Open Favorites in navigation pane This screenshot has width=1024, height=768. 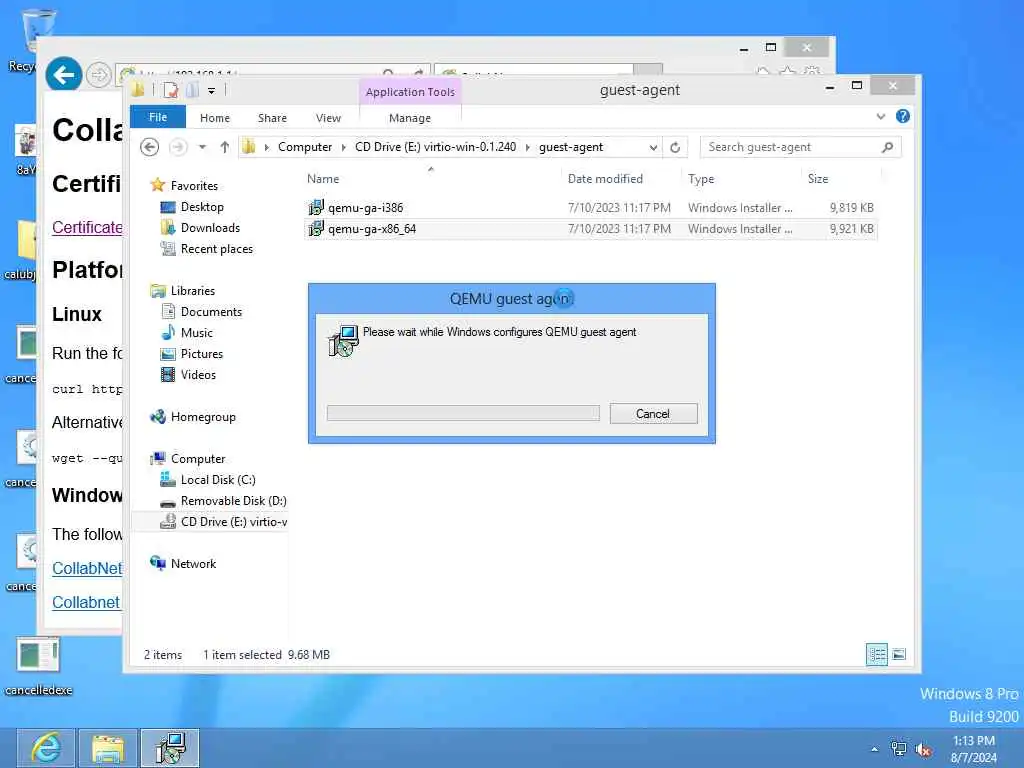(x=194, y=185)
